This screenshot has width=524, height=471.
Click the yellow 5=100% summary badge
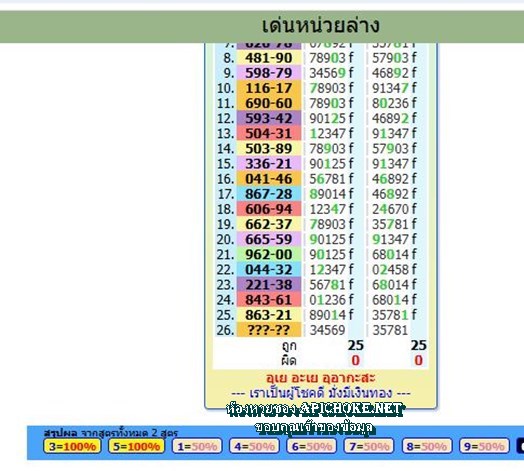[x=136, y=446]
